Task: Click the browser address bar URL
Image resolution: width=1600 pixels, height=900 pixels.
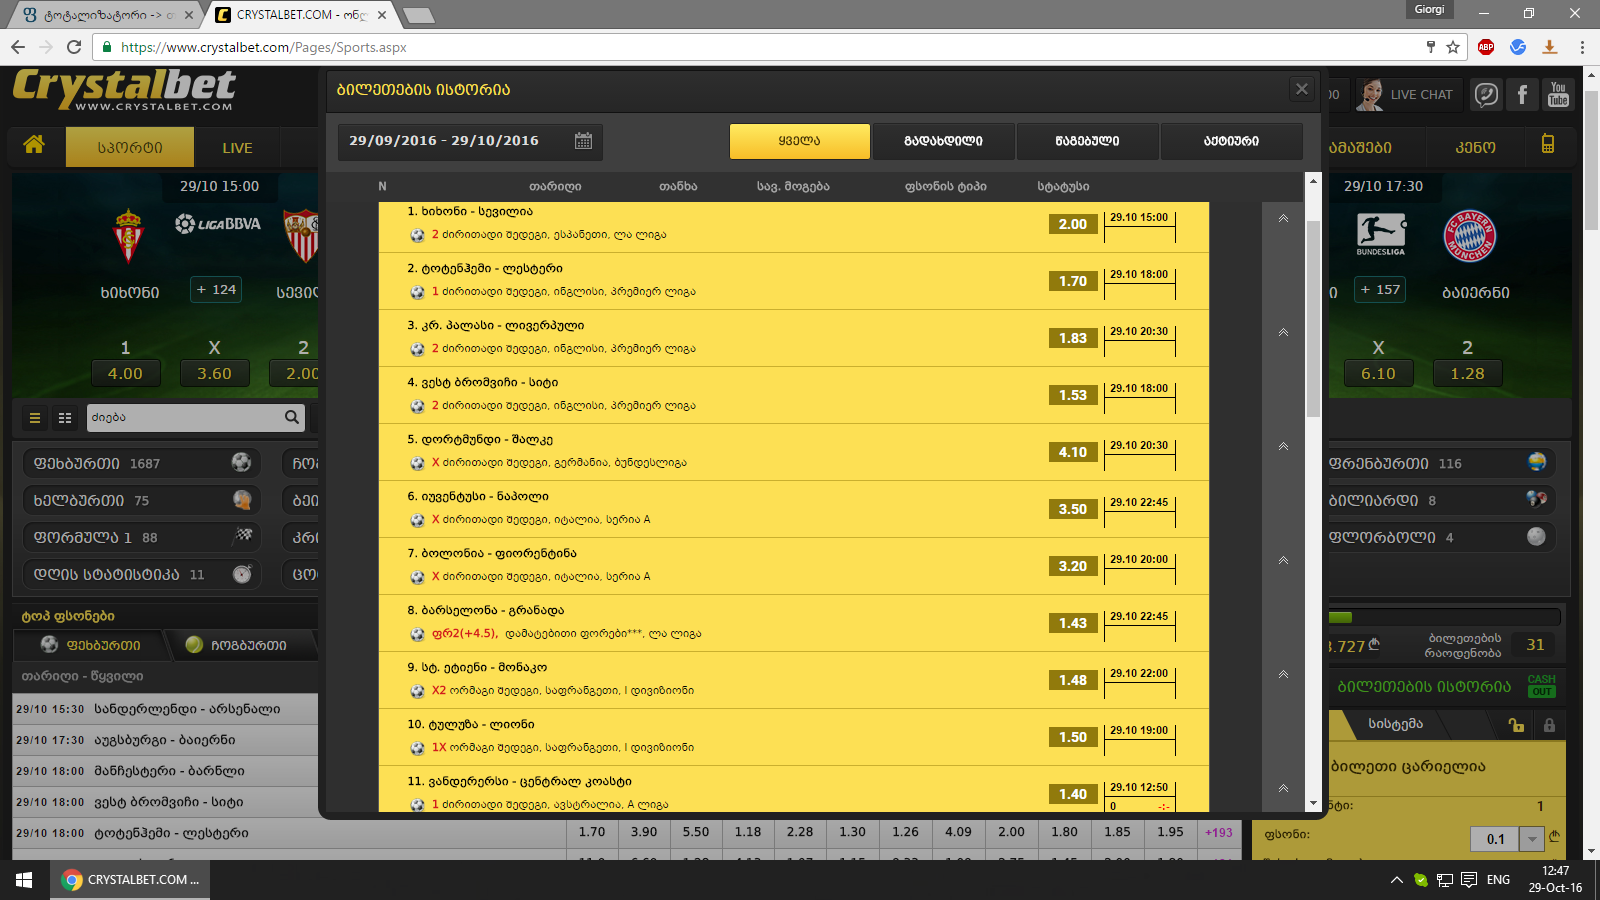Action: 264,47
